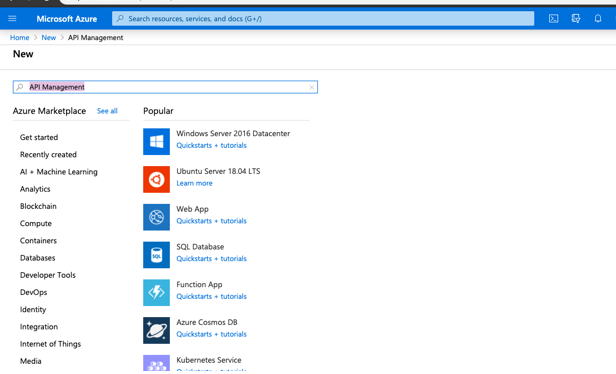Go to Home breadcrumb
This screenshot has width=616, height=374.
point(20,38)
